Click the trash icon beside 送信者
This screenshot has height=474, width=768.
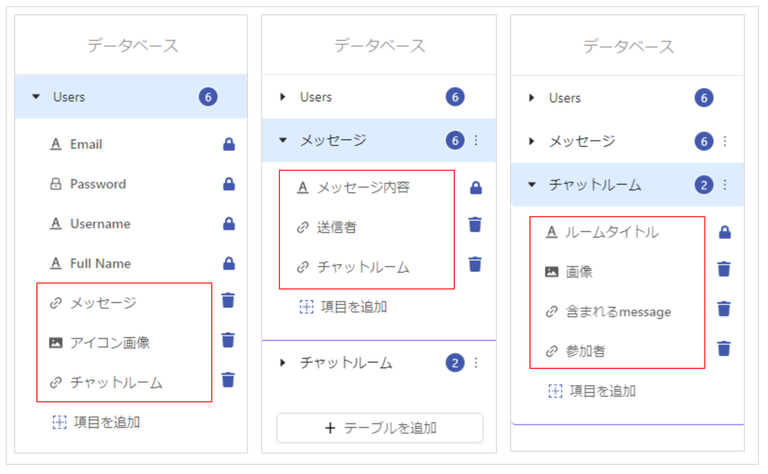coord(475,224)
